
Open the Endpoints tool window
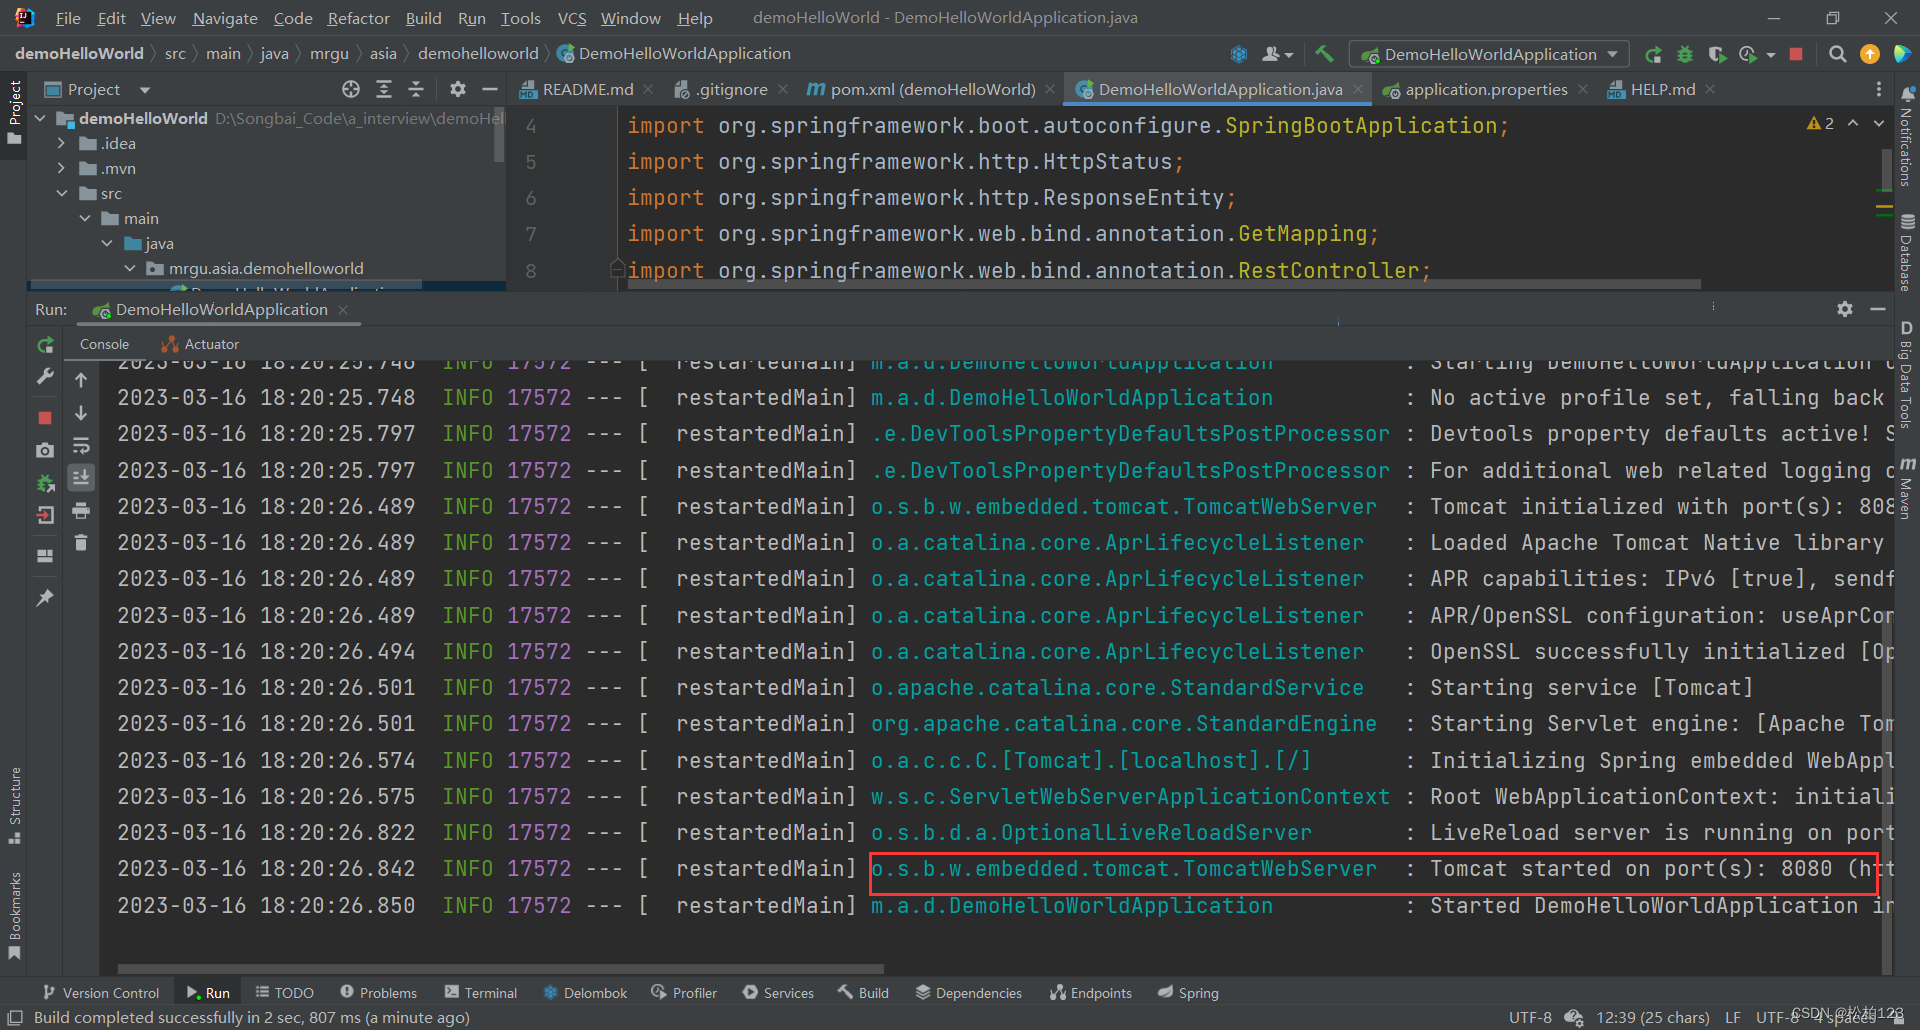[1091, 992]
